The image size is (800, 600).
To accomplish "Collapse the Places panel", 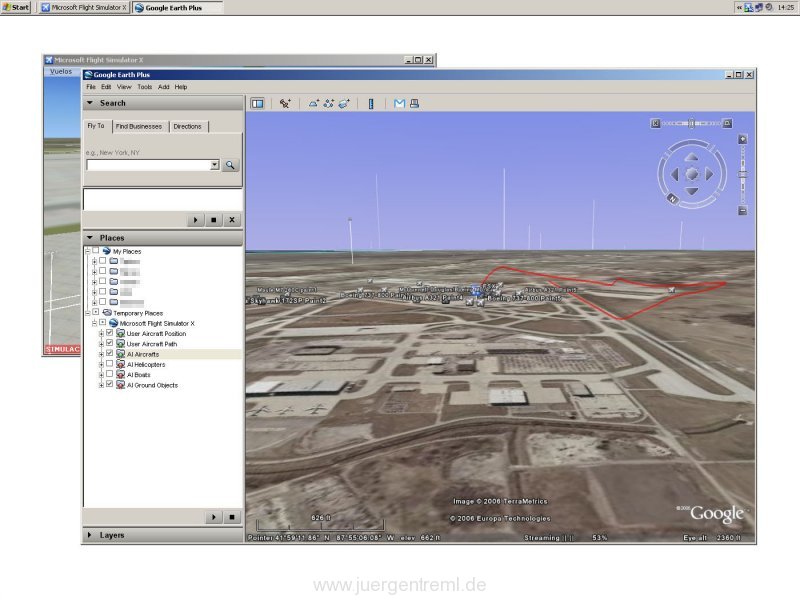I will click(x=90, y=238).
